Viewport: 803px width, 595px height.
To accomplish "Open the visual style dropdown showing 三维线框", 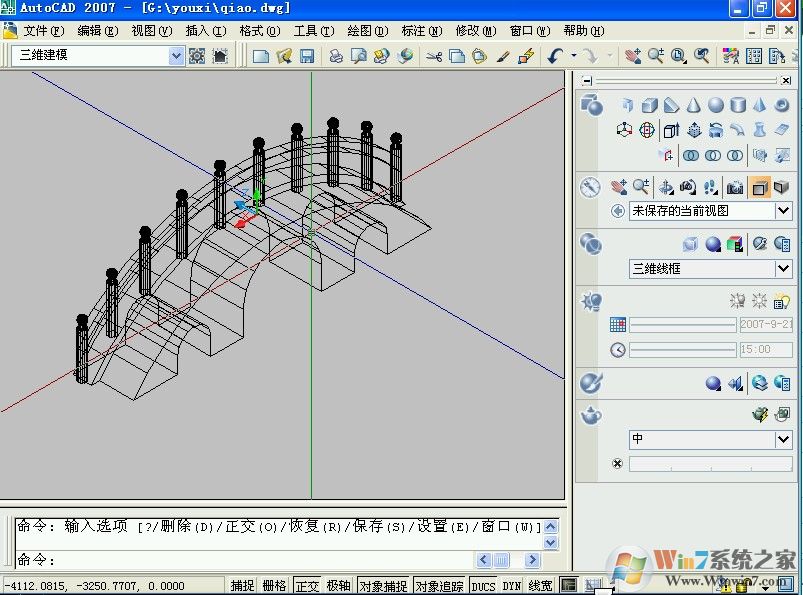I will coord(783,267).
